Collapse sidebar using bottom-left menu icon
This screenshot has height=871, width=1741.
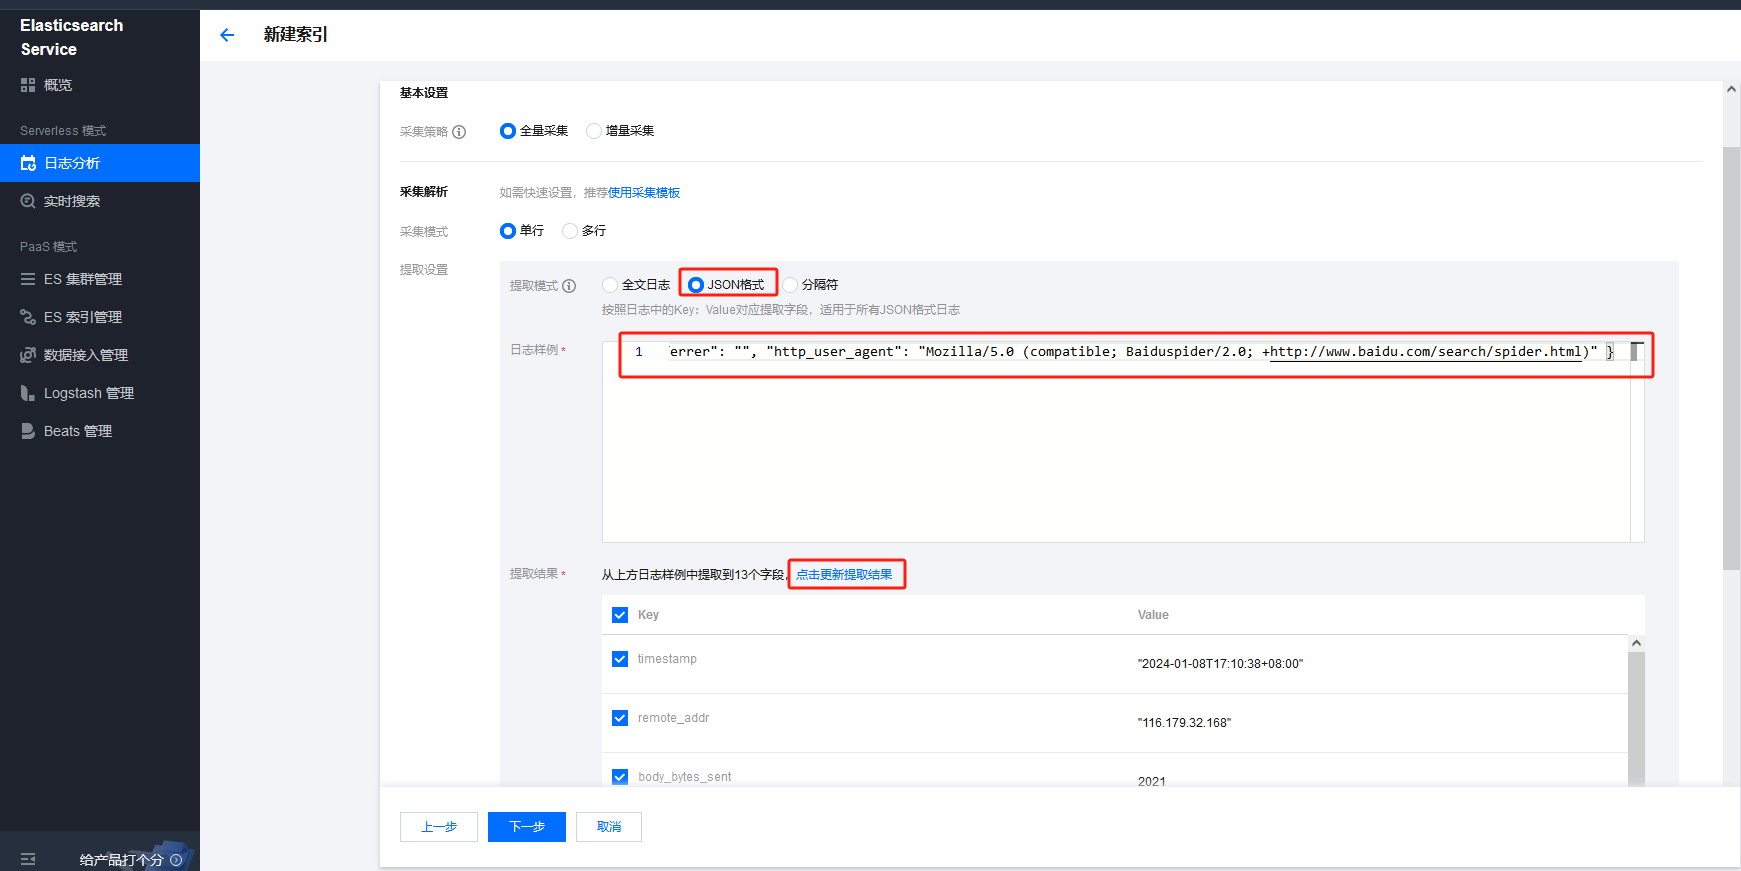coord(28,859)
